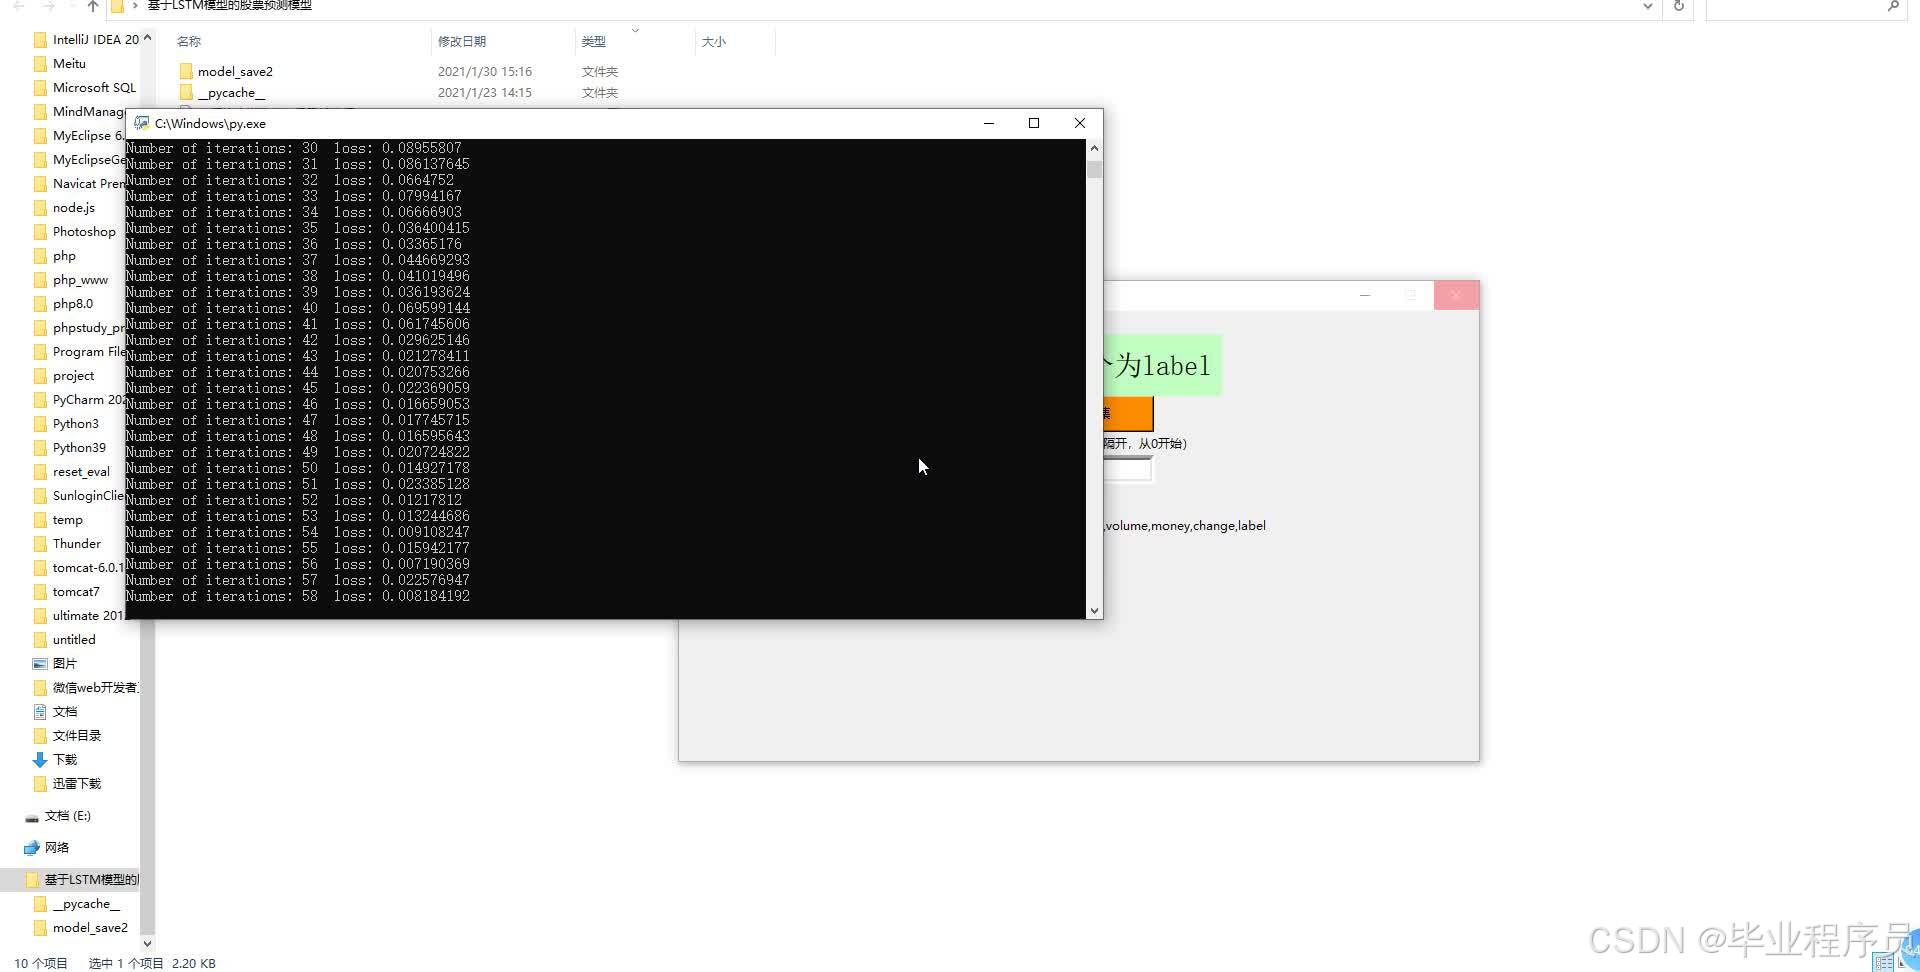The width and height of the screenshot is (1920, 972).
Task: Select the node.js folder in sidebar
Action: [x=64, y=208]
